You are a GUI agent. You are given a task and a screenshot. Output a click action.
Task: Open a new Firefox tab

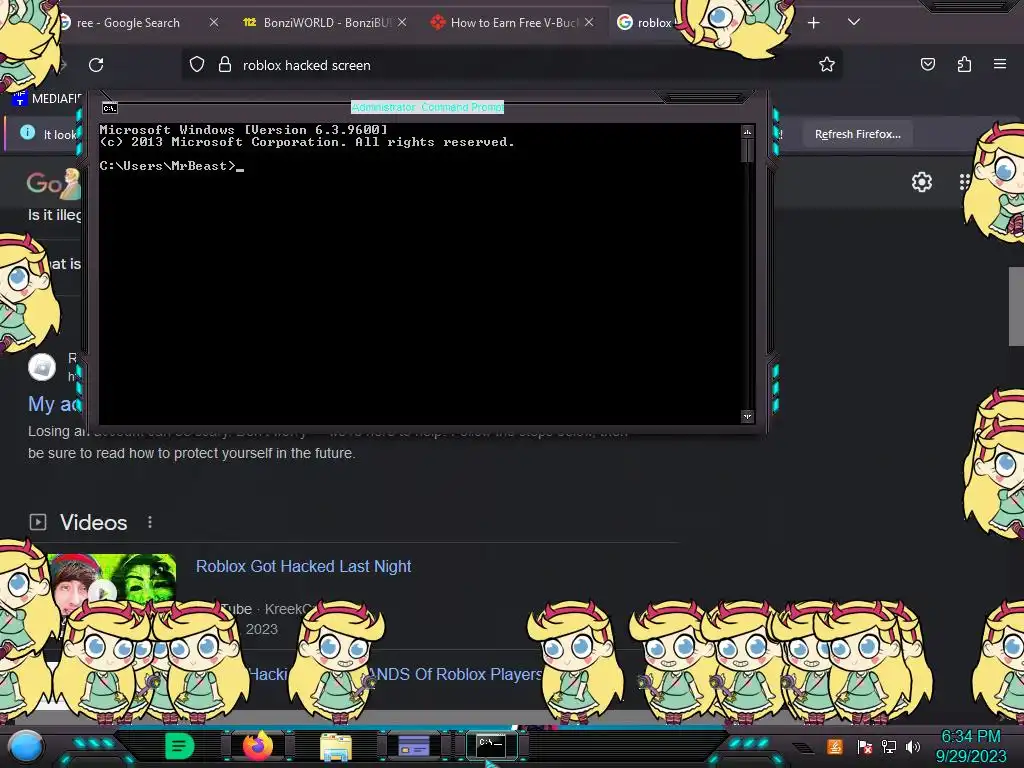(x=814, y=23)
